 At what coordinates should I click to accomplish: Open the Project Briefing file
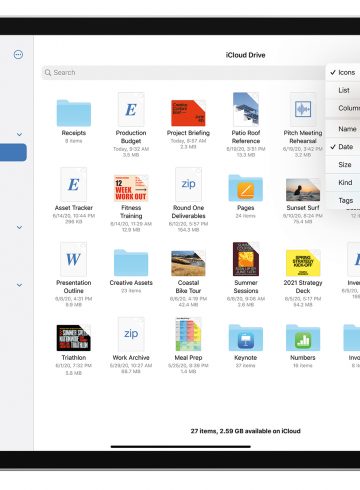pyautogui.click(x=188, y=113)
